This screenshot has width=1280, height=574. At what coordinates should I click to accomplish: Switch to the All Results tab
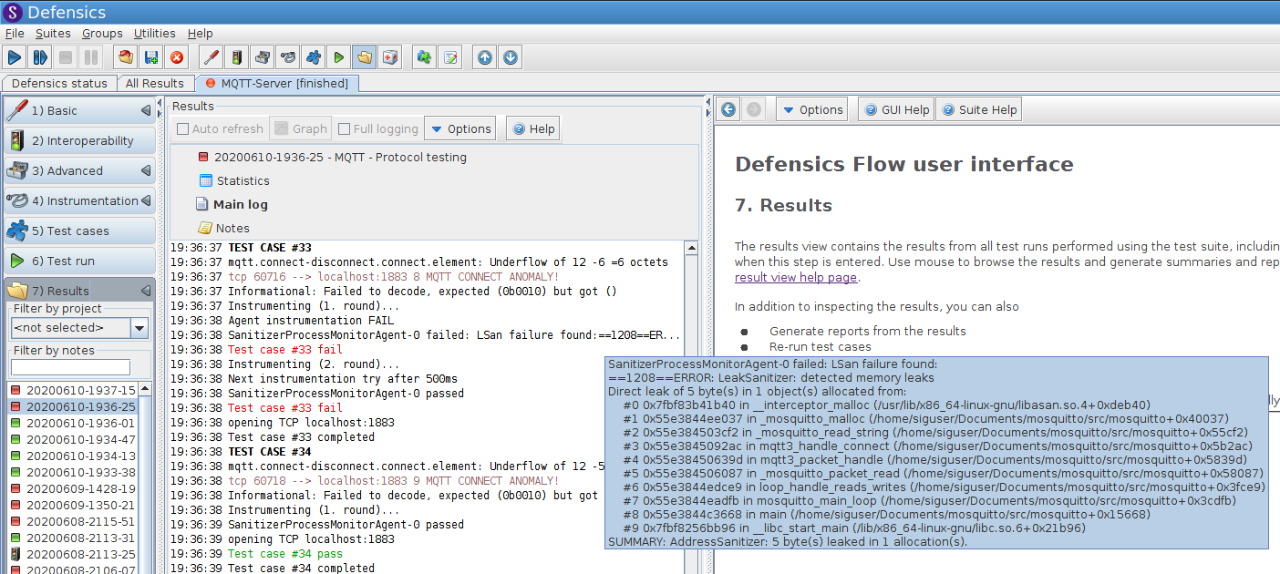point(154,83)
